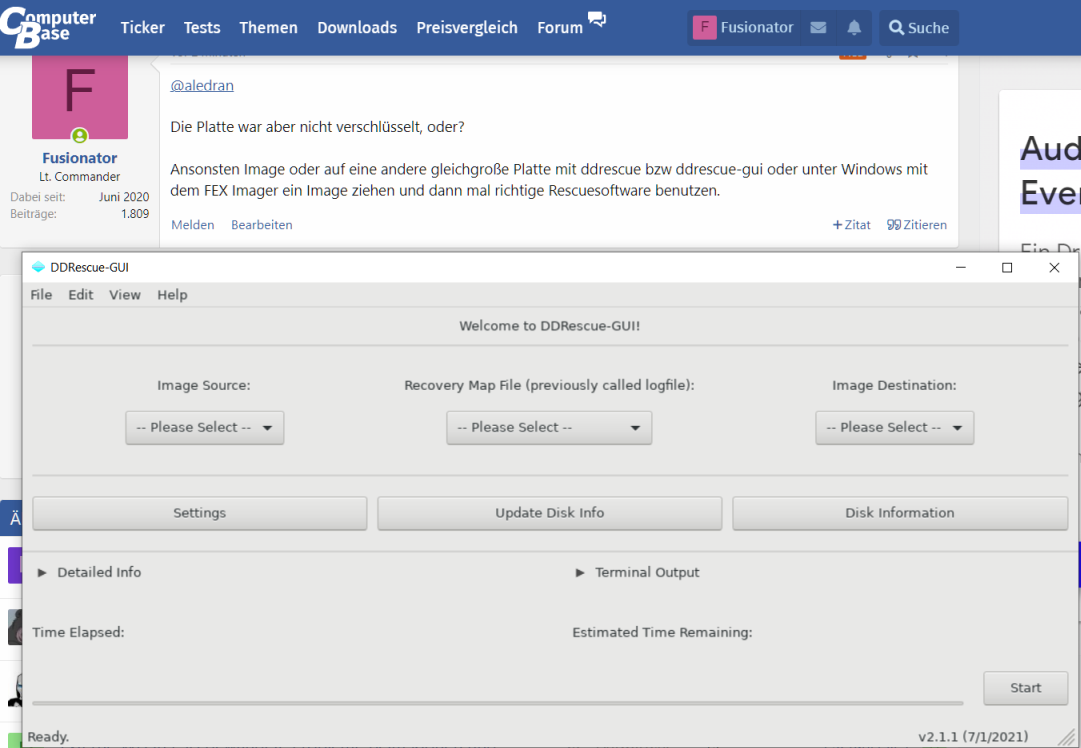Click the Bearbeiten link under the post

[x=262, y=225]
